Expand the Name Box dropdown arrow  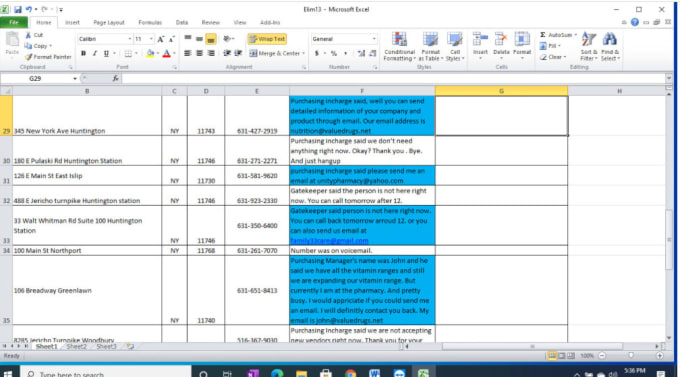[x=75, y=79]
